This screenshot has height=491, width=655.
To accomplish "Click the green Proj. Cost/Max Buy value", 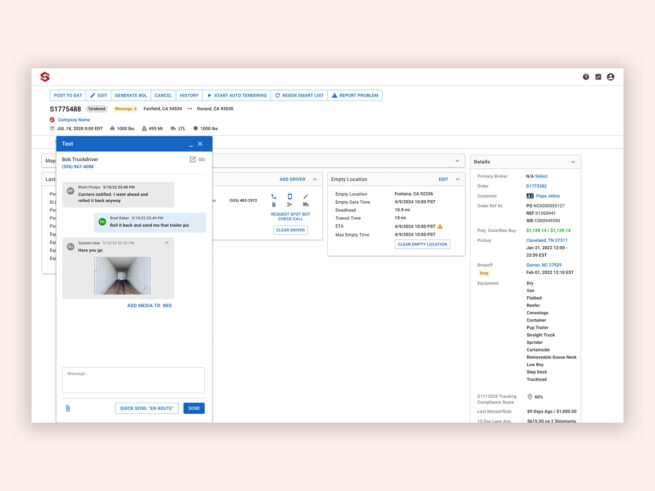I will [x=548, y=230].
